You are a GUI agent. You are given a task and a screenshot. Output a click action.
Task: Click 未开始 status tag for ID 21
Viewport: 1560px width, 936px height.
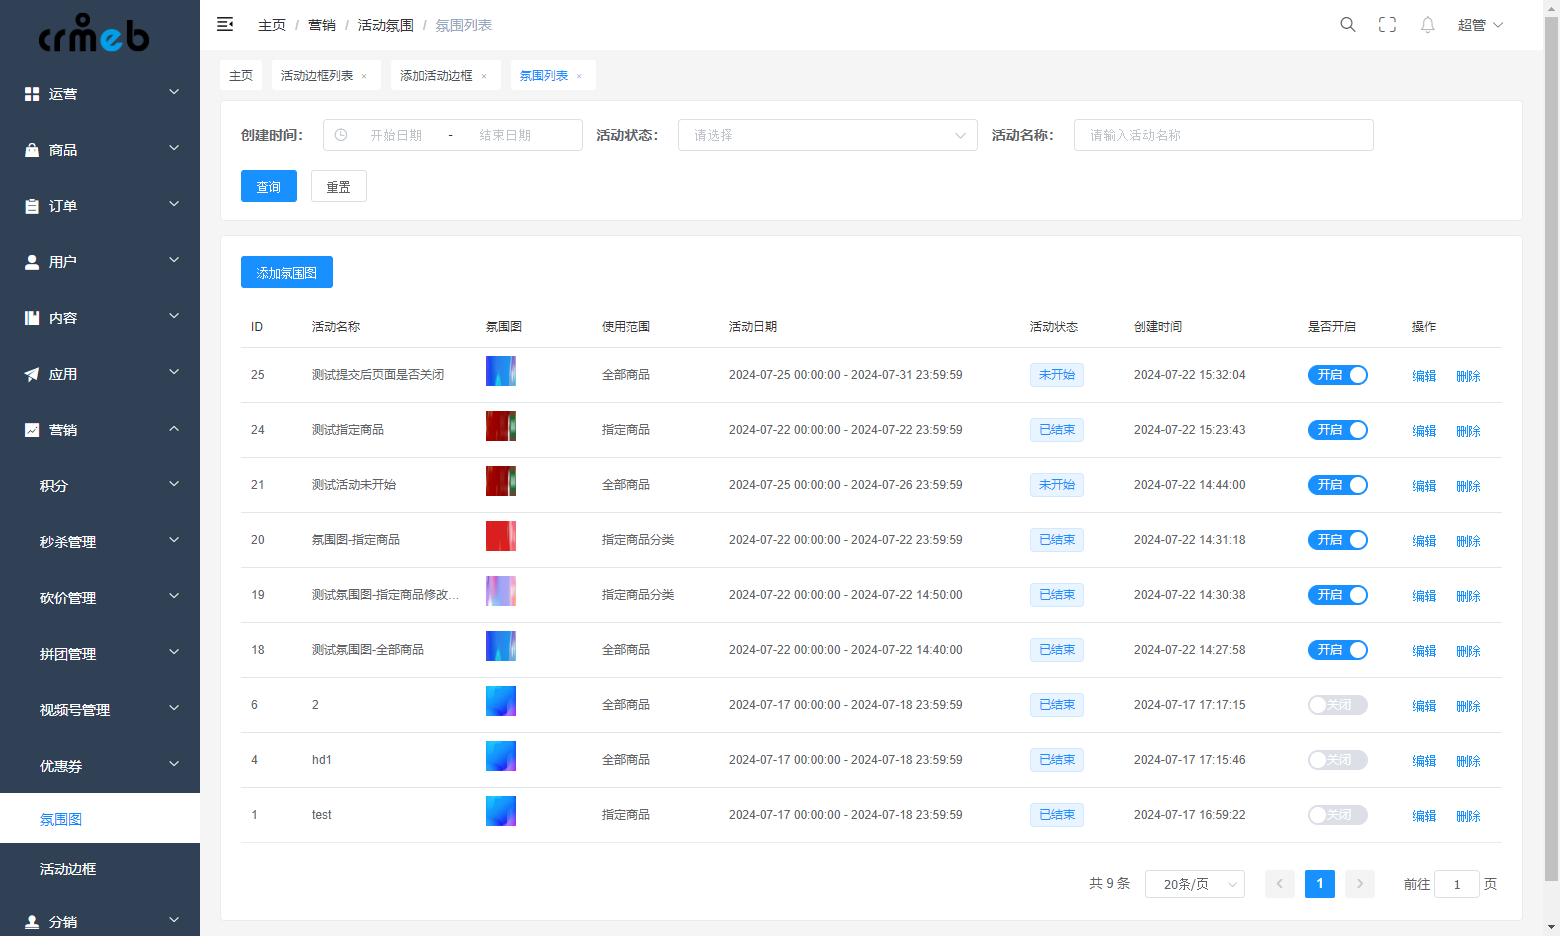click(x=1057, y=485)
